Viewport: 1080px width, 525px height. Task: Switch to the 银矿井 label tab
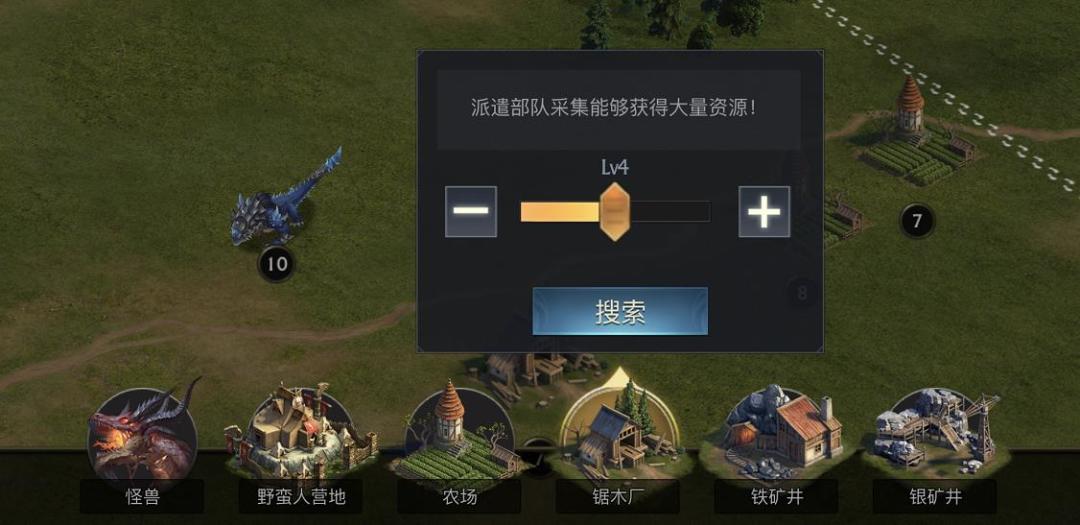click(x=935, y=497)
